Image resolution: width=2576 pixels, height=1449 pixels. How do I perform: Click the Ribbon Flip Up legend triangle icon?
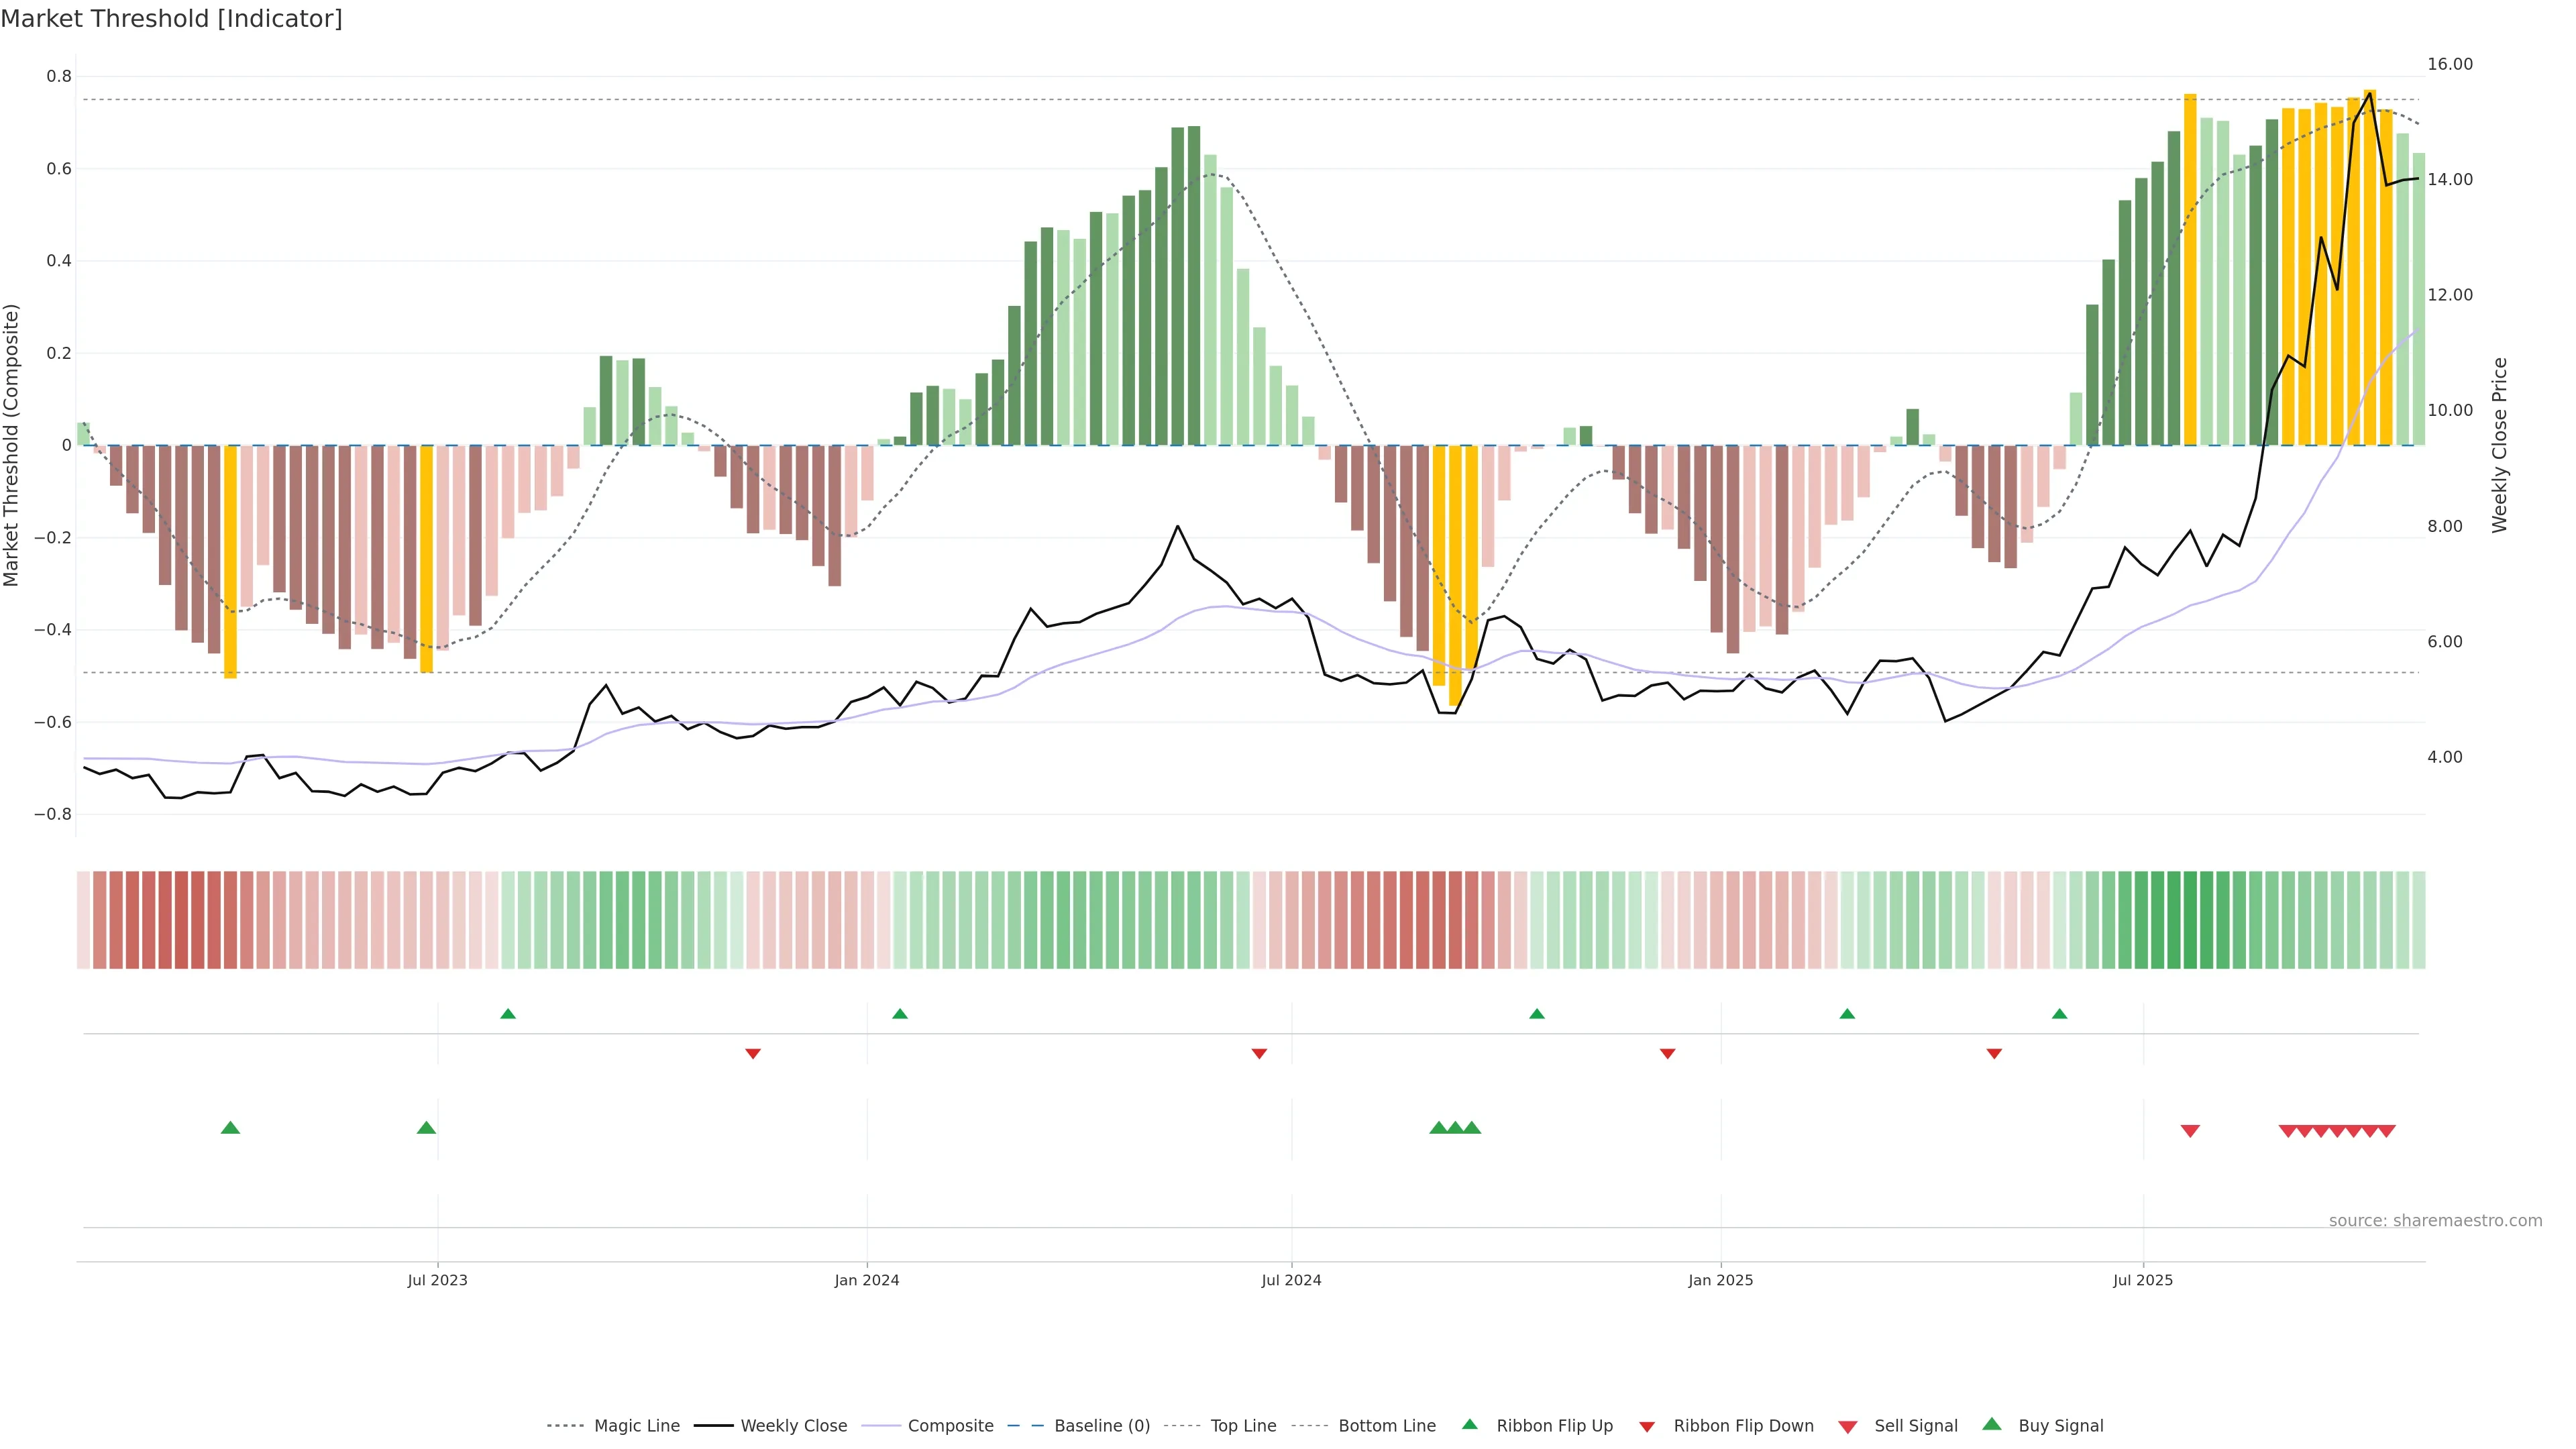pos(1469,1424)
